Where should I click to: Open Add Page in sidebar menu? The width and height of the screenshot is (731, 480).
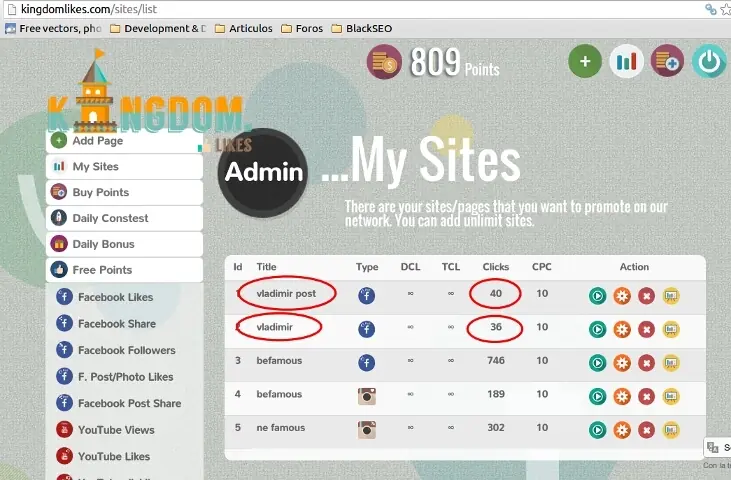(124, 141)
